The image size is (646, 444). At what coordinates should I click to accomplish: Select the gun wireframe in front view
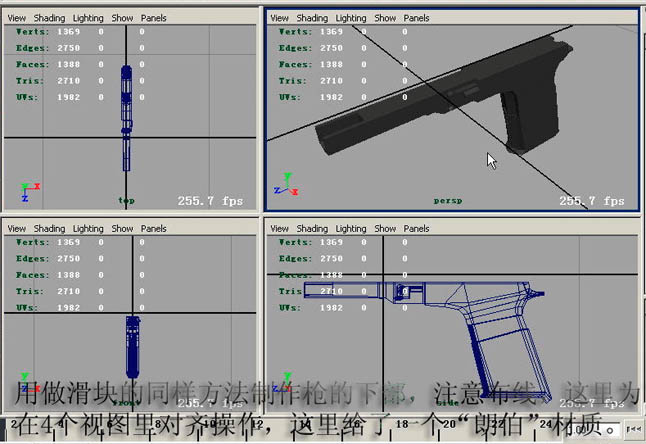pos(133,347)
